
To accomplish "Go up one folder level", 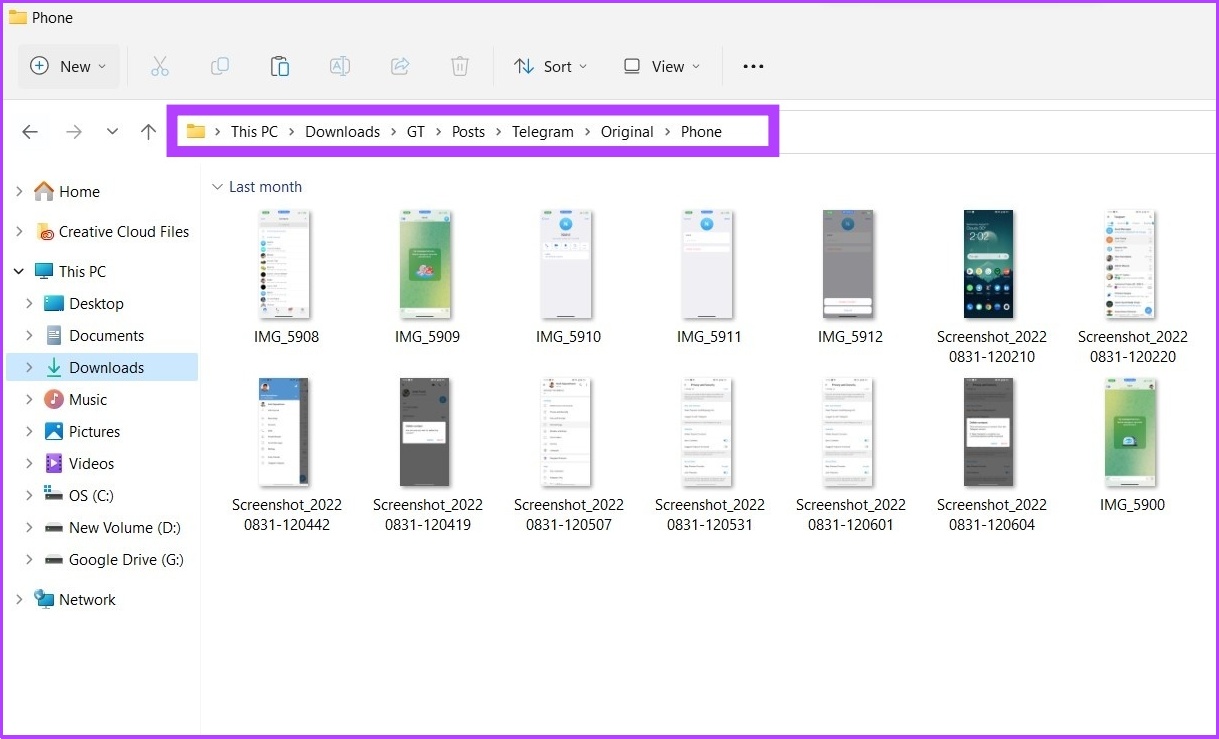I will coord(149,131).
